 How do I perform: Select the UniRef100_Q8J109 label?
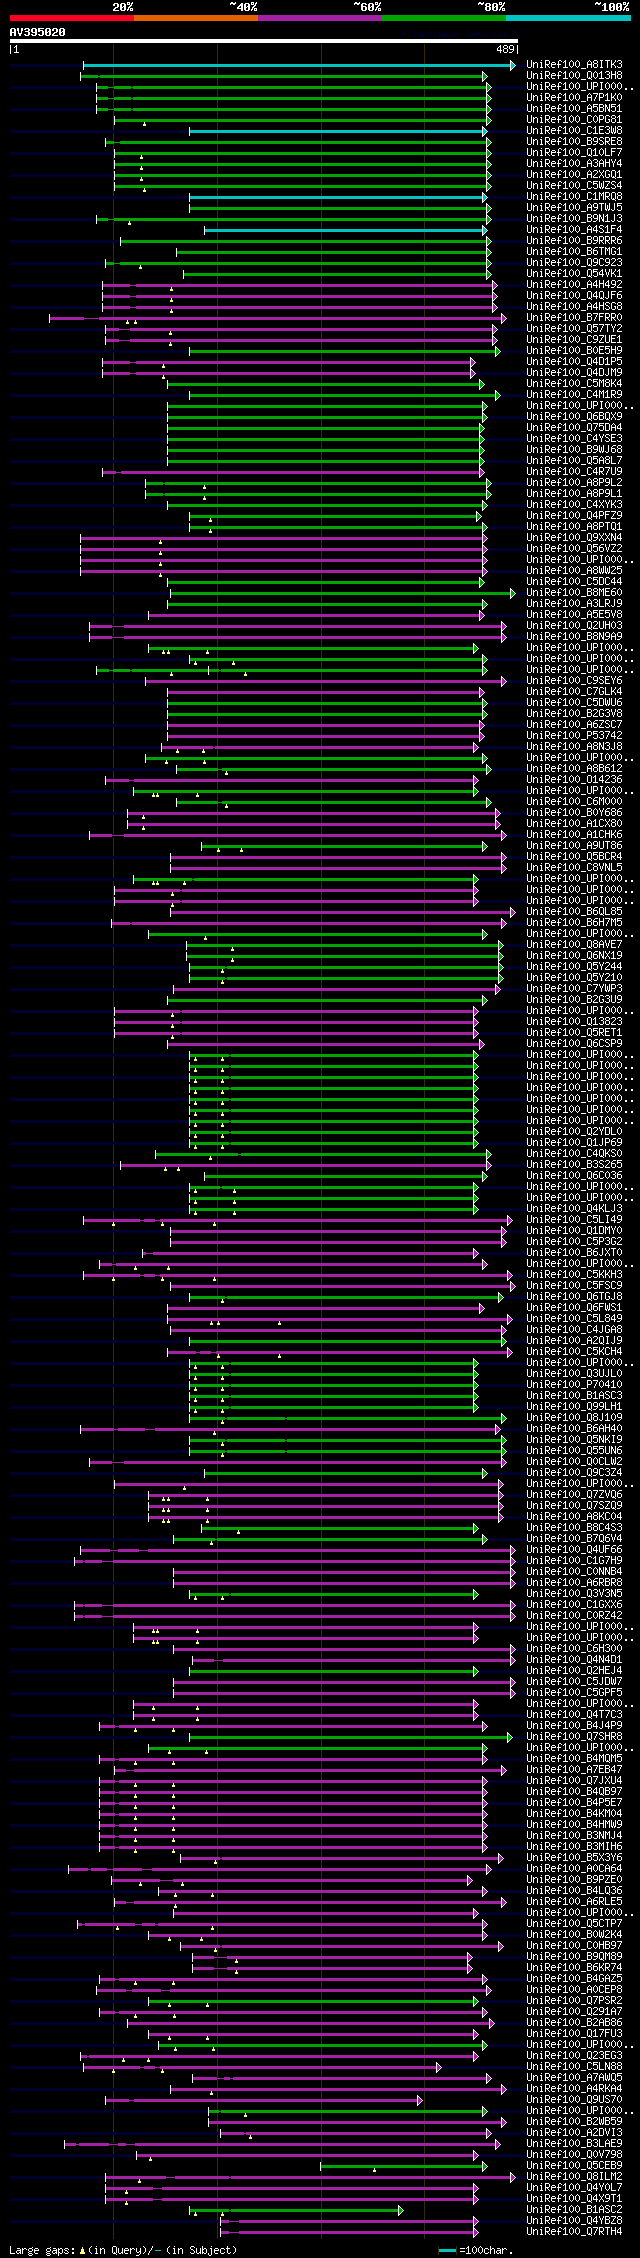pos(574,1418)
